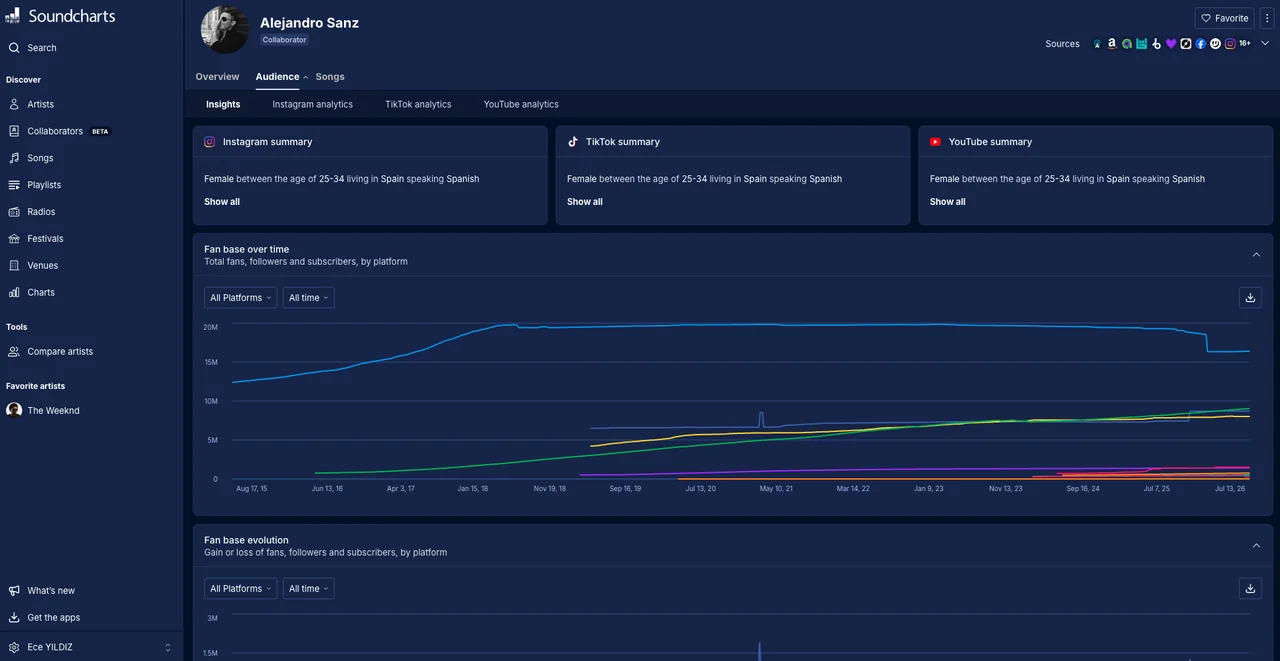Switch to the Overview tab
The height and width of the screenshot is (661, 1280).
tap(217, 77)
